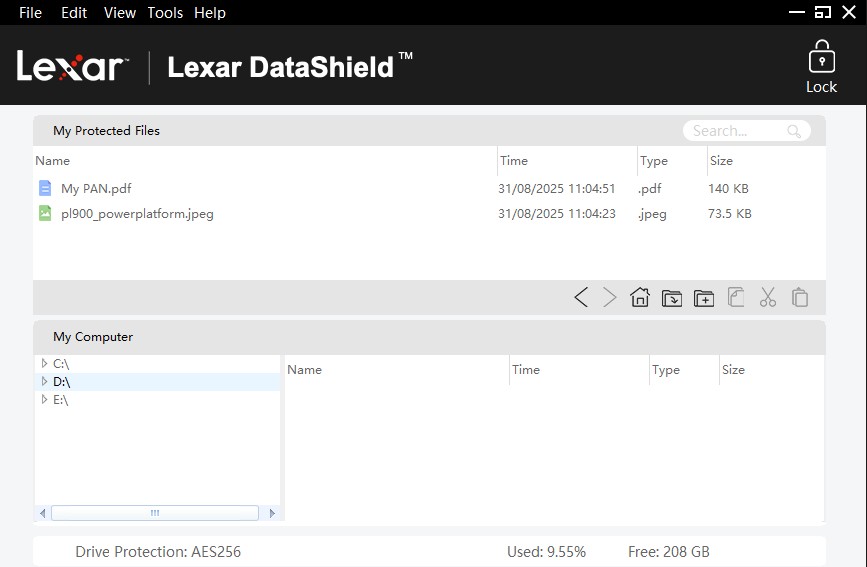Expand the D:\ drive tree node
The height and width of the screenshot is (567, 867).
(44, 382)
